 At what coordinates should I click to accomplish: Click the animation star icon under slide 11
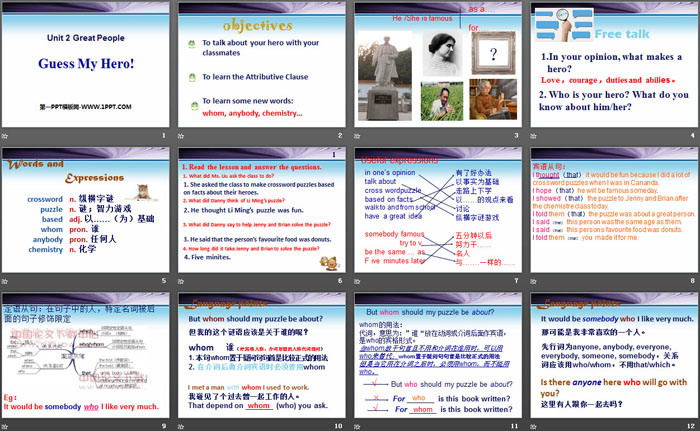click(357, 427)
